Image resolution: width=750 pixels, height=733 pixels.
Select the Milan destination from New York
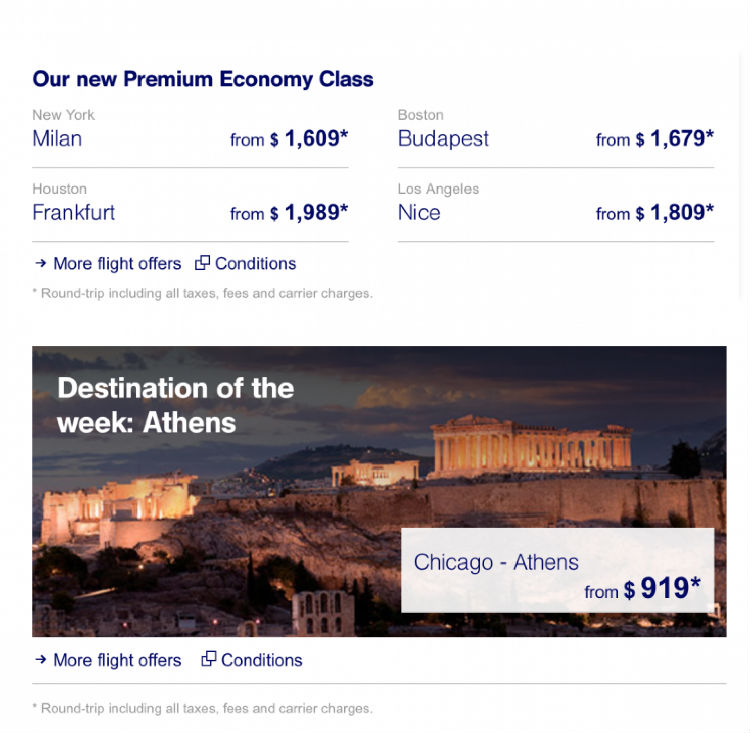click(57, 139)
